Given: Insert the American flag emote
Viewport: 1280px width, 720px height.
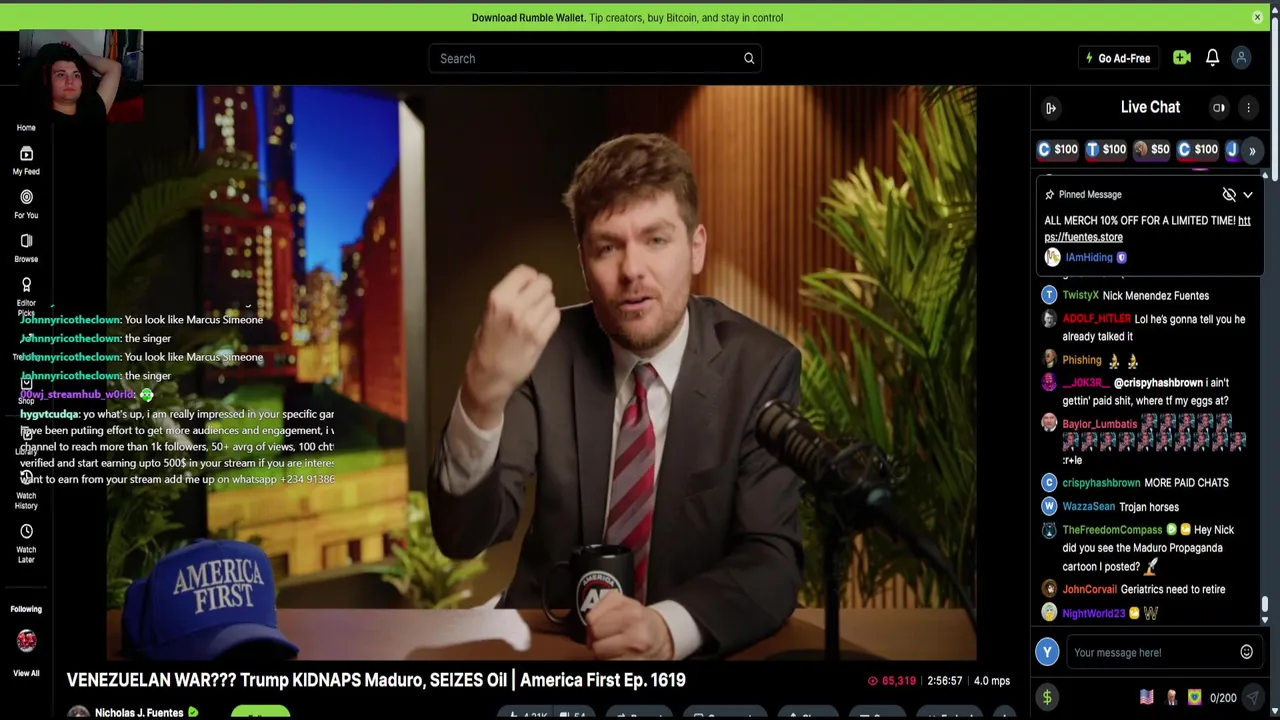Looking at the screenshot, I should click(1147, 697).
